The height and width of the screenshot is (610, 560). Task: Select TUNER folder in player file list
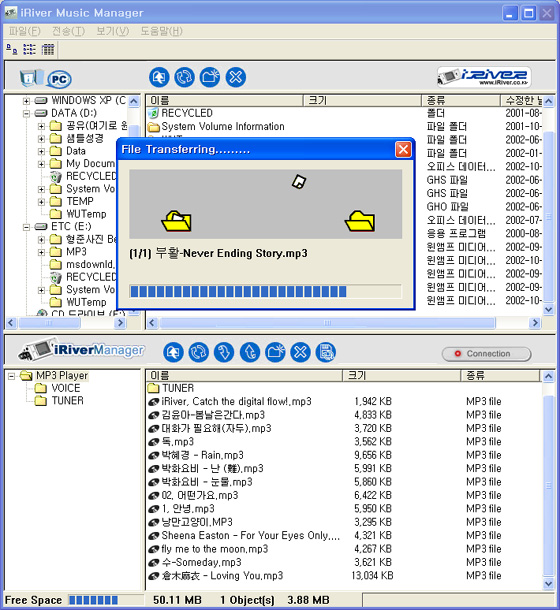(171, 388)
